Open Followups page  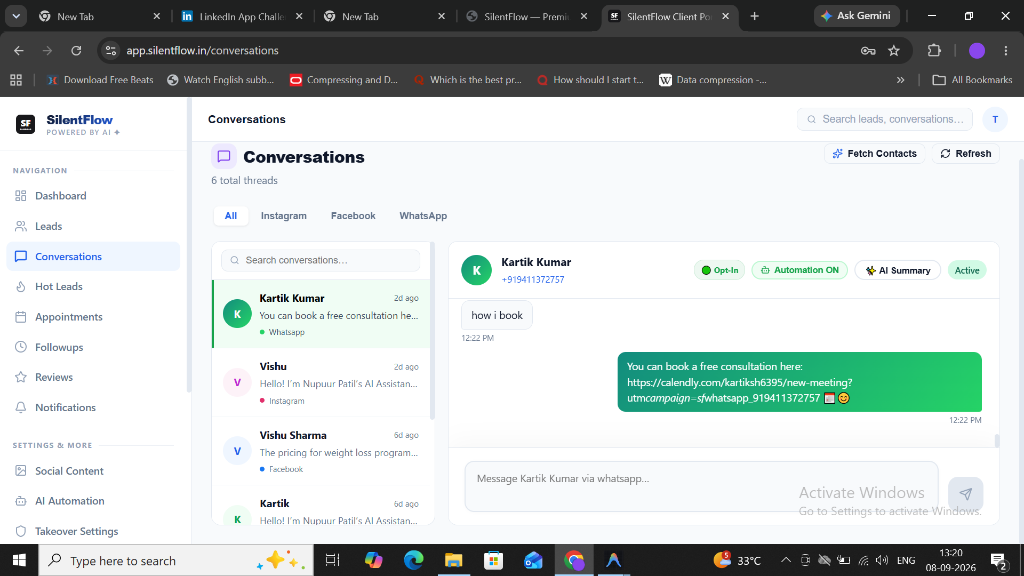93,347
